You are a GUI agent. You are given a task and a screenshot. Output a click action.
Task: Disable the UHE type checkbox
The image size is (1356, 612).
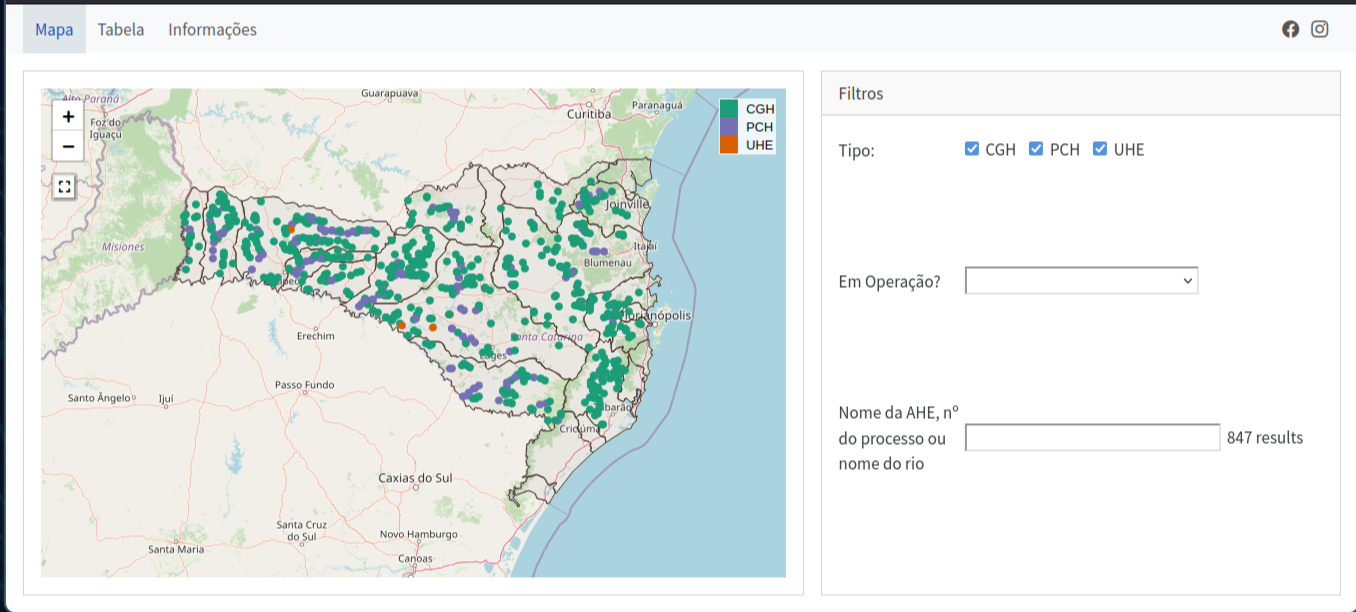coord(1100,149)
